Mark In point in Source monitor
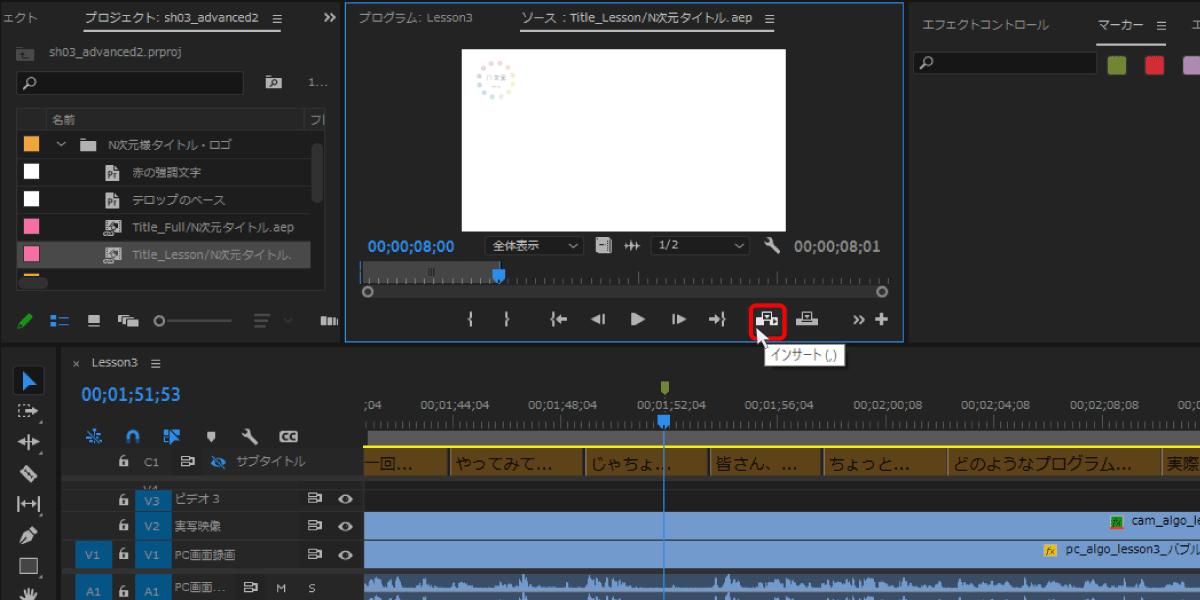 [470, 319]
